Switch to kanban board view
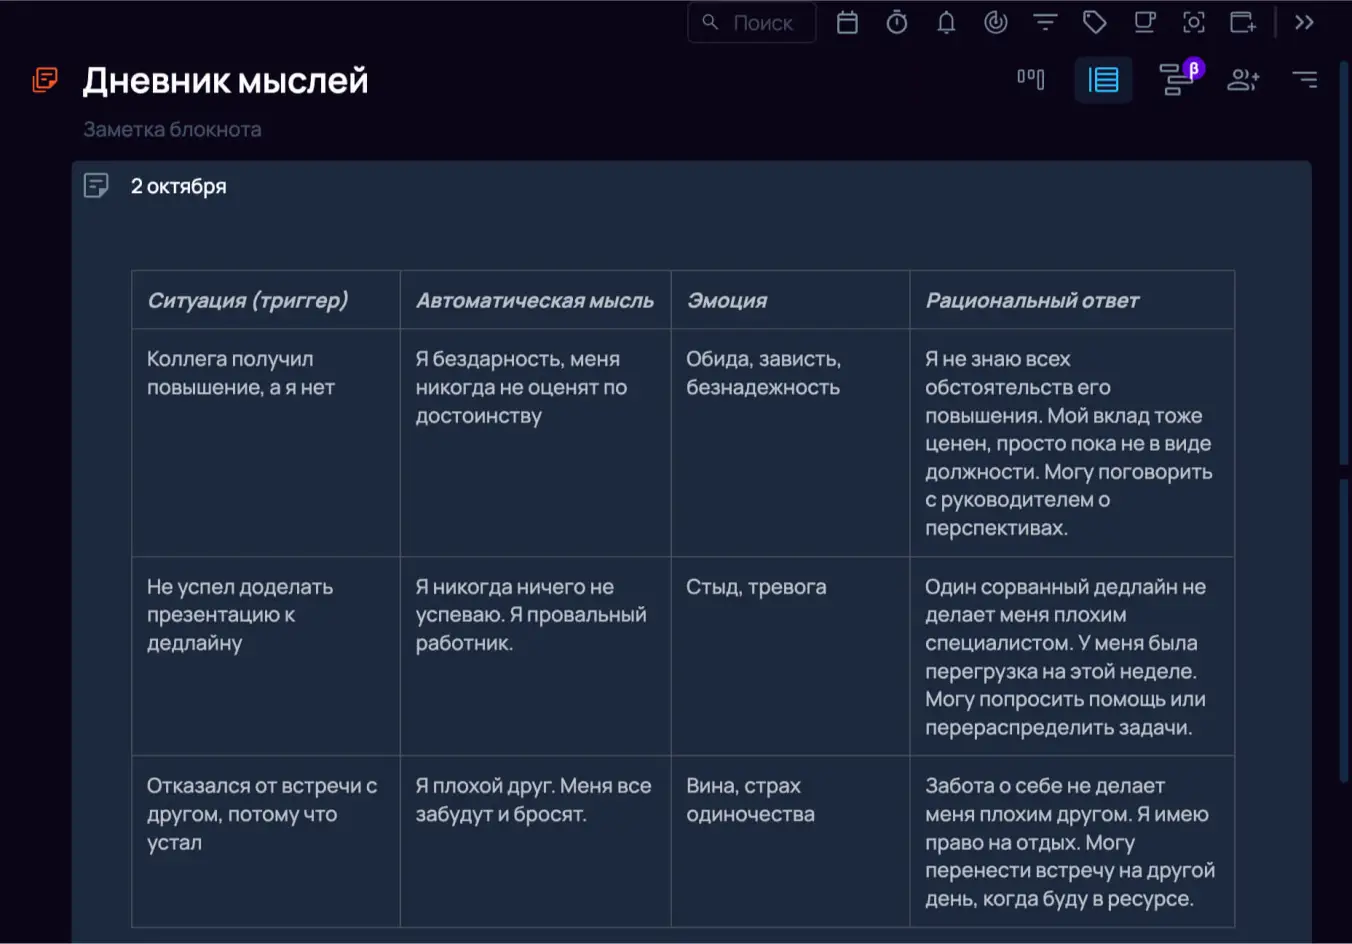1352x944 pixels. pyautogui.click(x=1031, y=79)
